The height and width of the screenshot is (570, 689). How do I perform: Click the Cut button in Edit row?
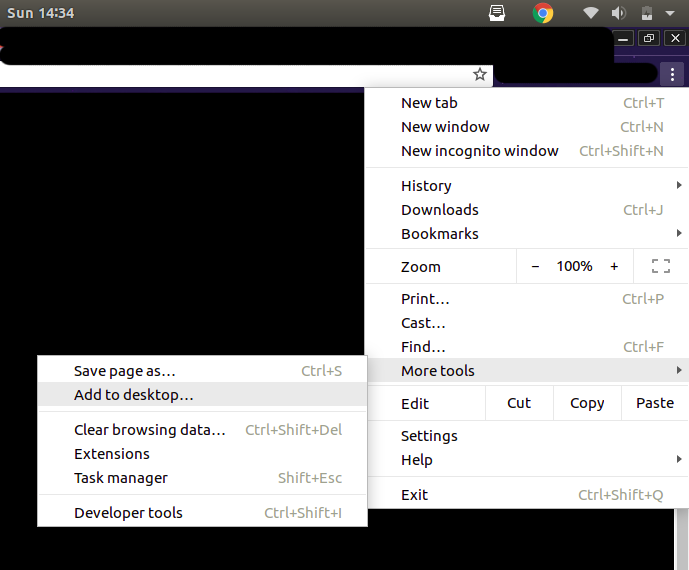pyautogui.click(x=519, y=403)
